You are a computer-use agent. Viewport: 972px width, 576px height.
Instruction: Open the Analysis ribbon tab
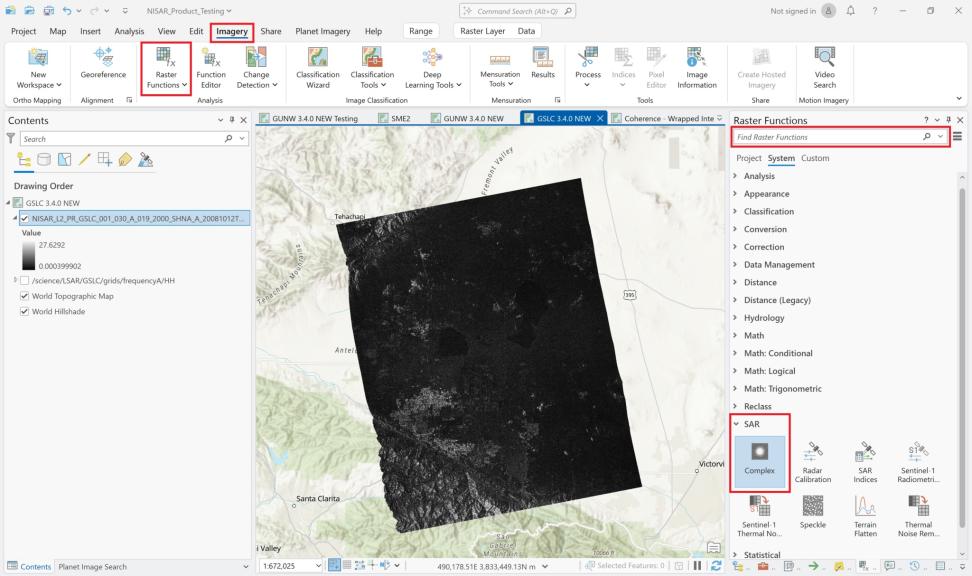tap(129, 31)
